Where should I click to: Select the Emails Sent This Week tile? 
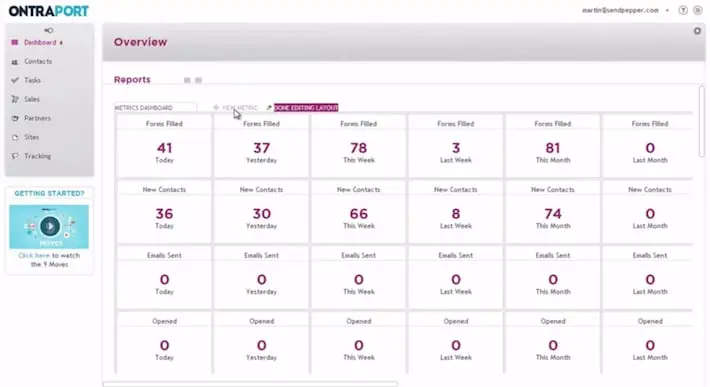[359, 277]
